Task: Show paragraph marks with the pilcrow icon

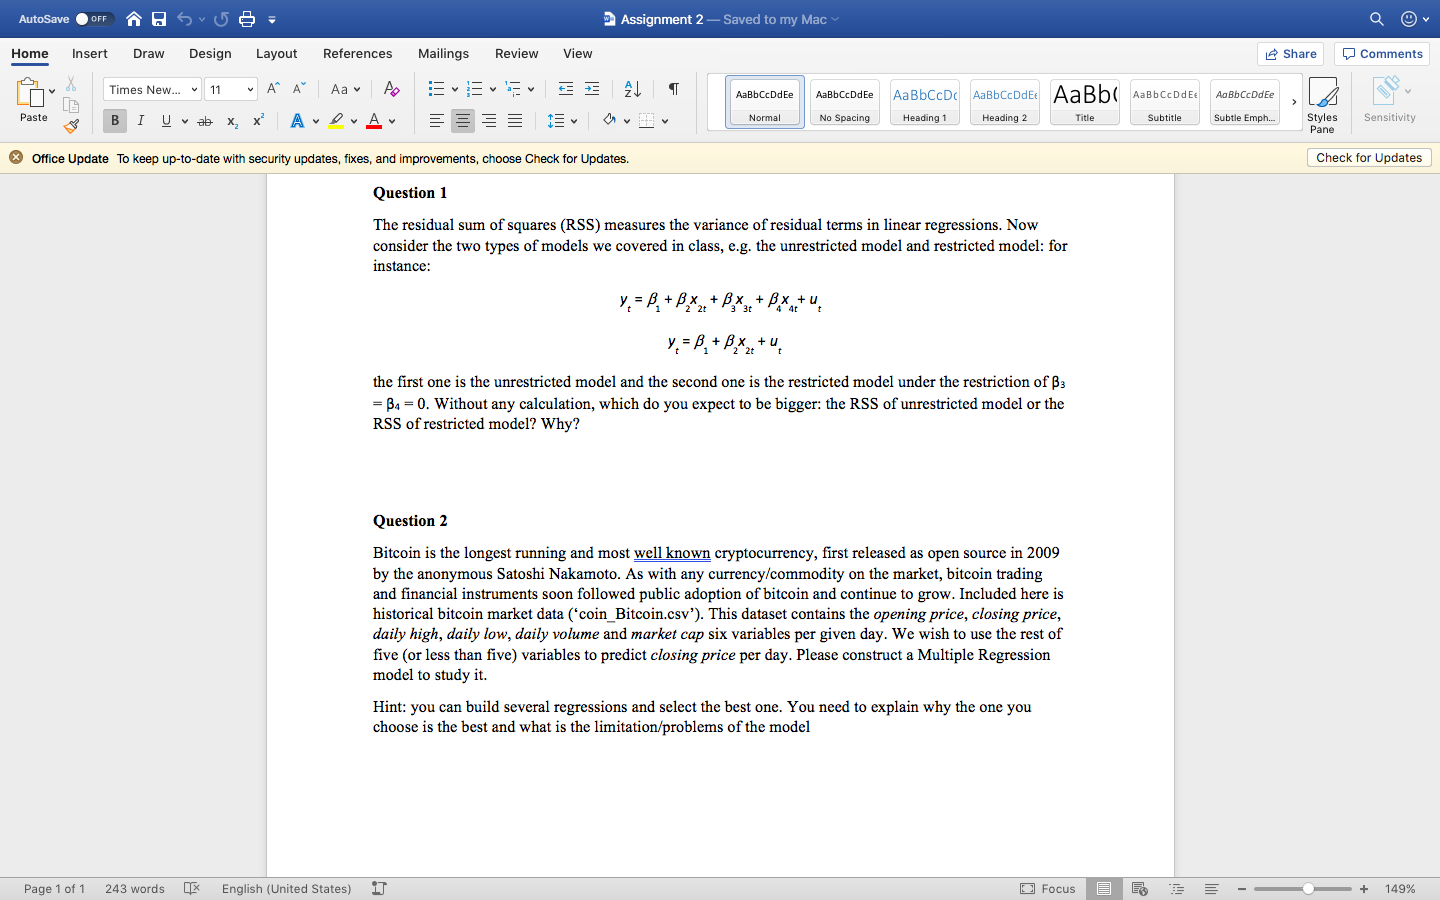Action: [673, 89]
